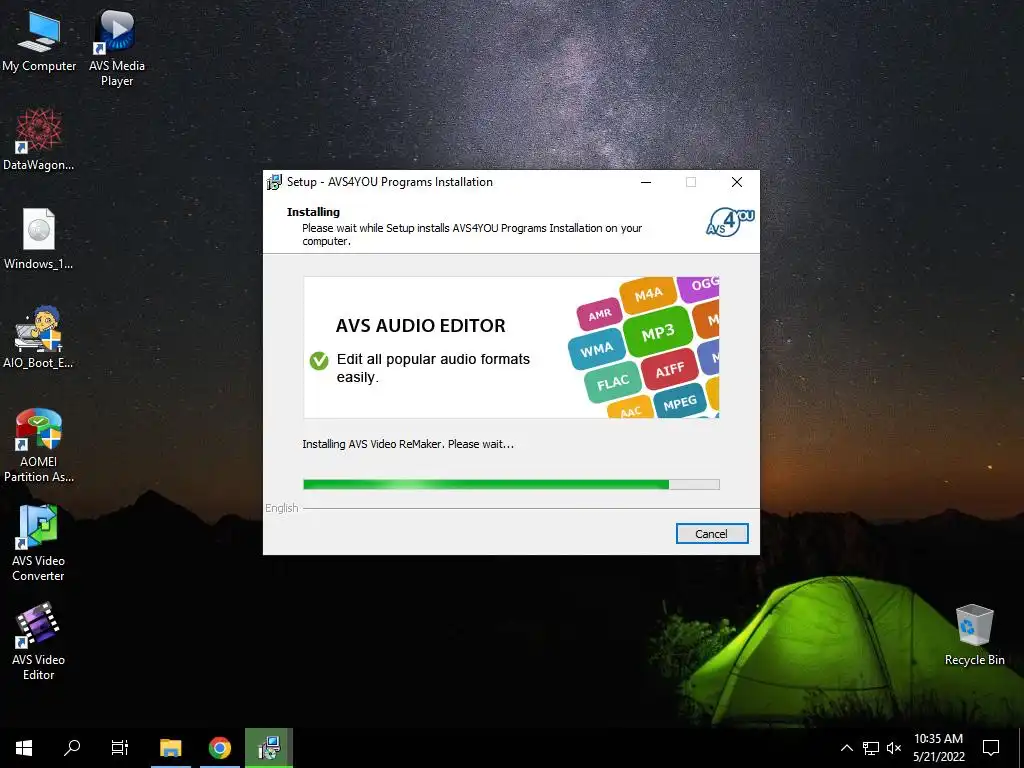Open File Explorer from taskbar
This screenshot has width=1024, height=768.
pyautogui.click(x=171, y=748)
